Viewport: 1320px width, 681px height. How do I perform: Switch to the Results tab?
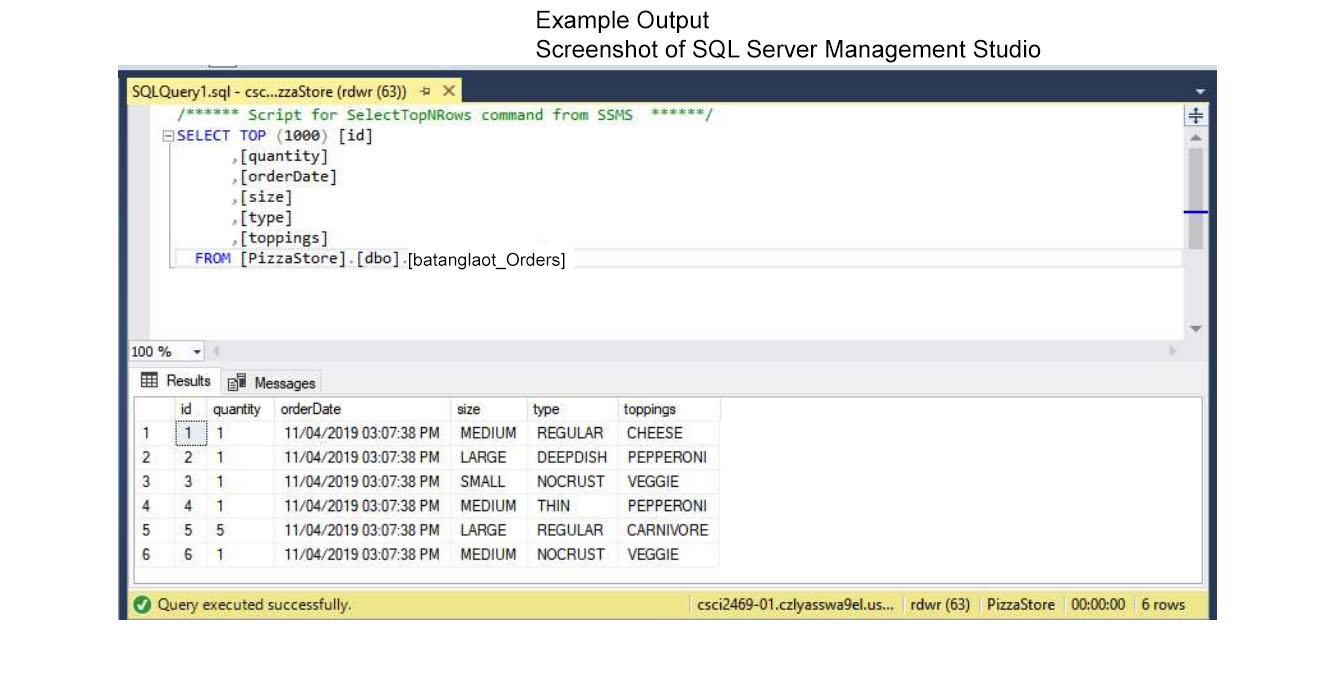(176, 381)
